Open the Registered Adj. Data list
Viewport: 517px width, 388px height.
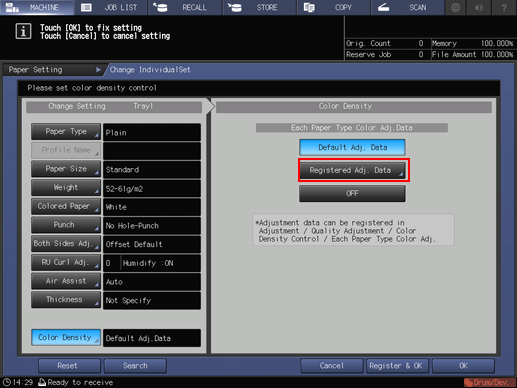pos(352,170)
